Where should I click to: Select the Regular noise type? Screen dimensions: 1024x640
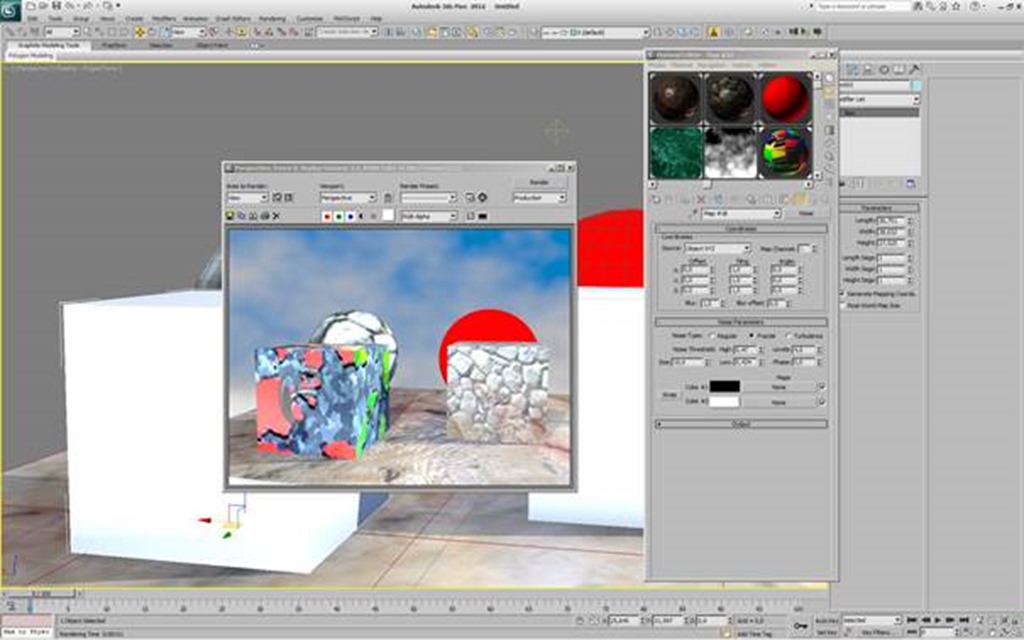pos(710,336)
